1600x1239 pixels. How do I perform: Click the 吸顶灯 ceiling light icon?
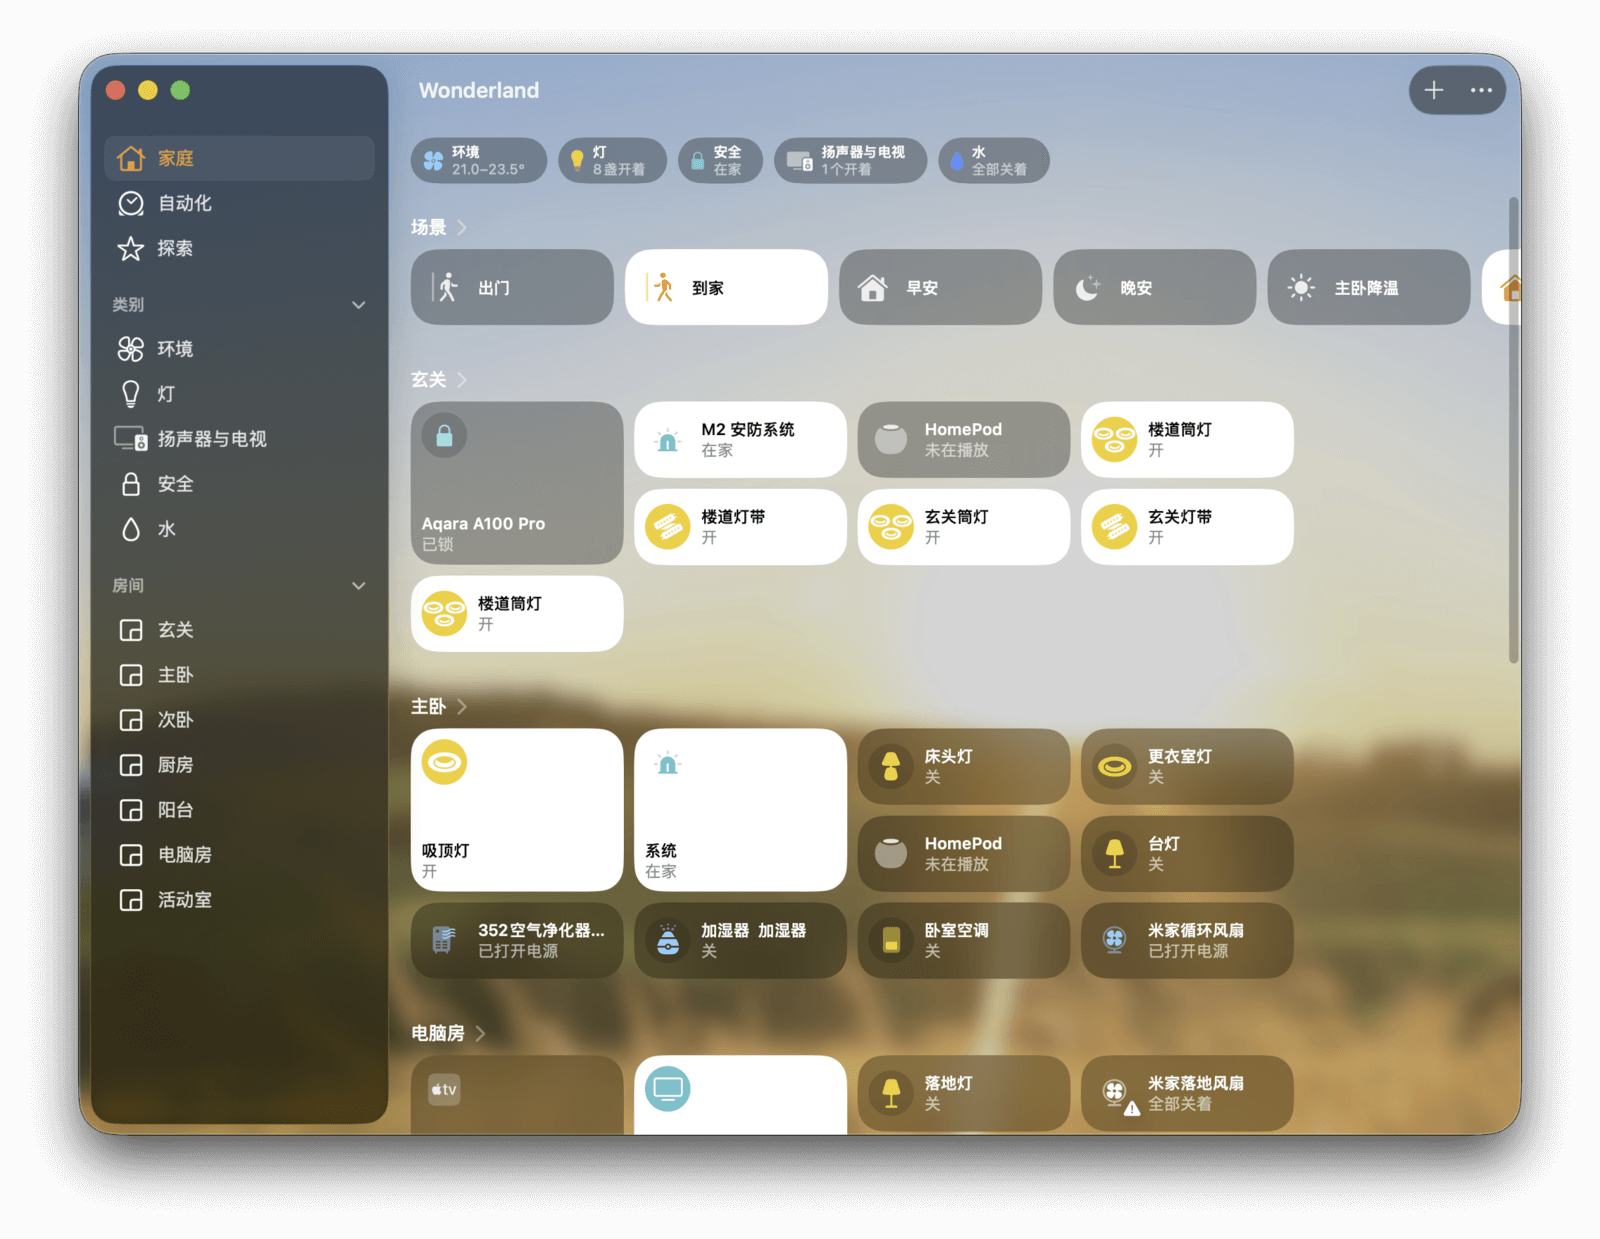445,763
